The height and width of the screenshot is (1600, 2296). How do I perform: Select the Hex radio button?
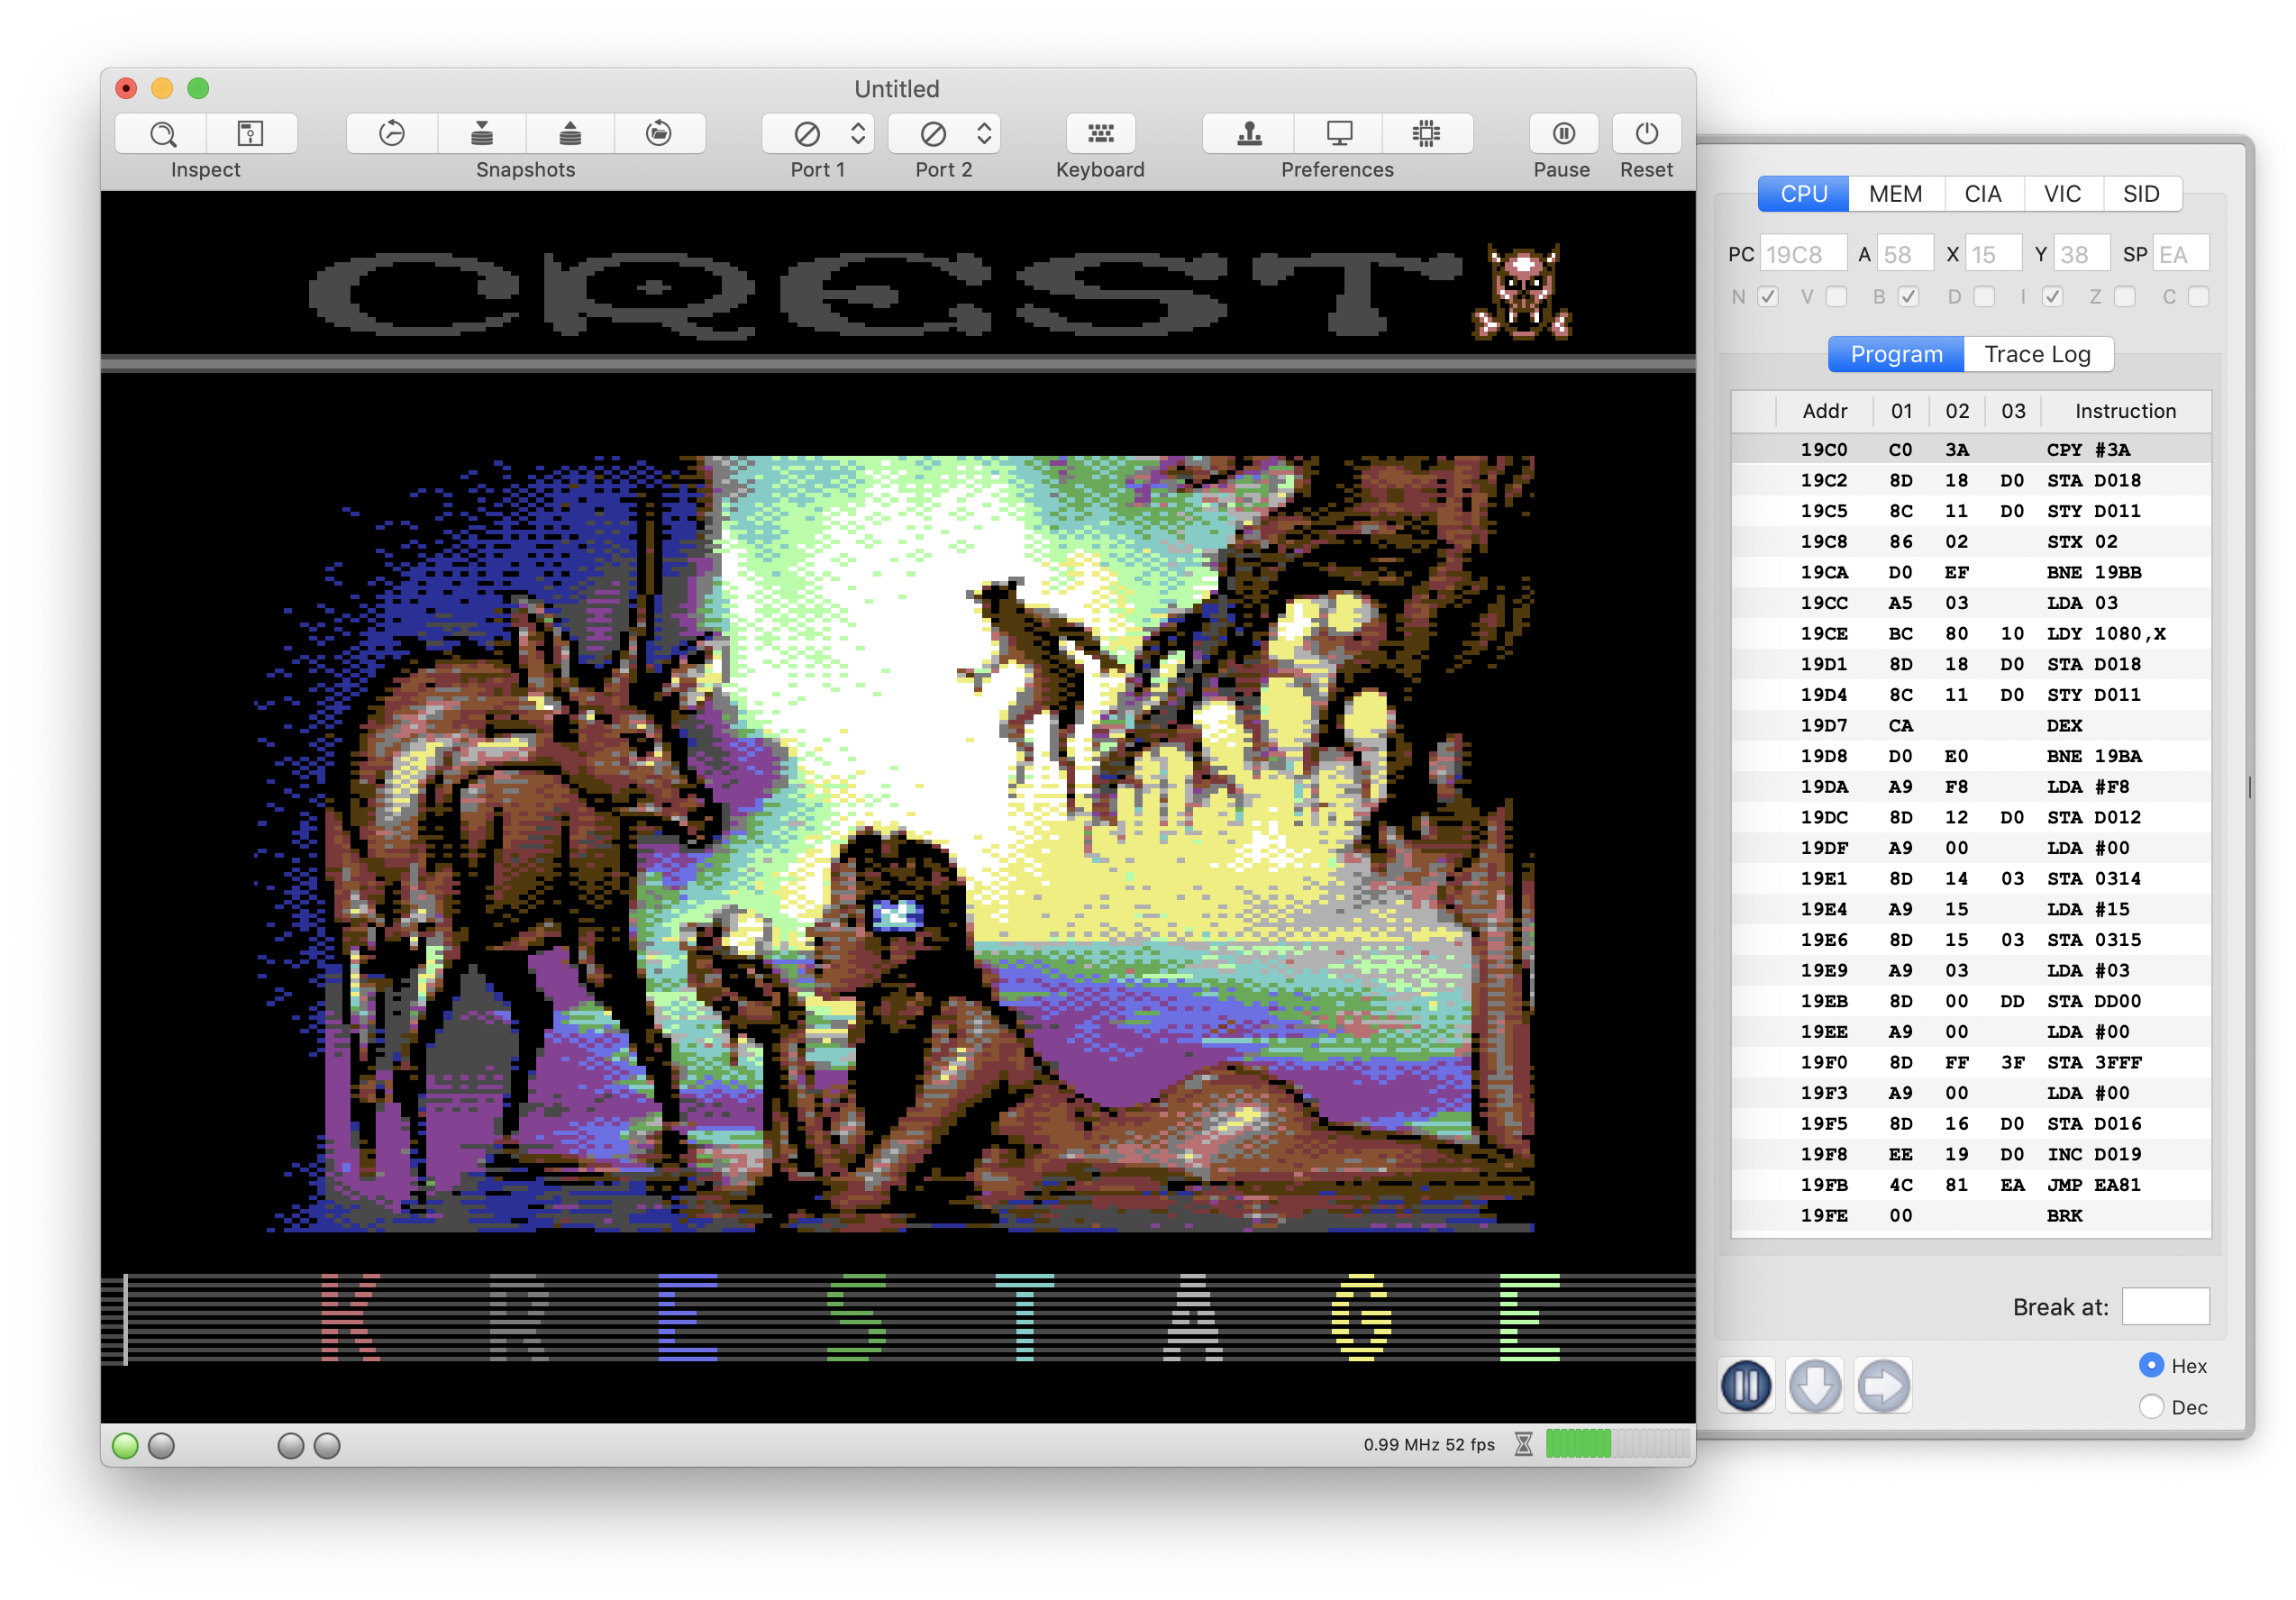(2151, 1365)
